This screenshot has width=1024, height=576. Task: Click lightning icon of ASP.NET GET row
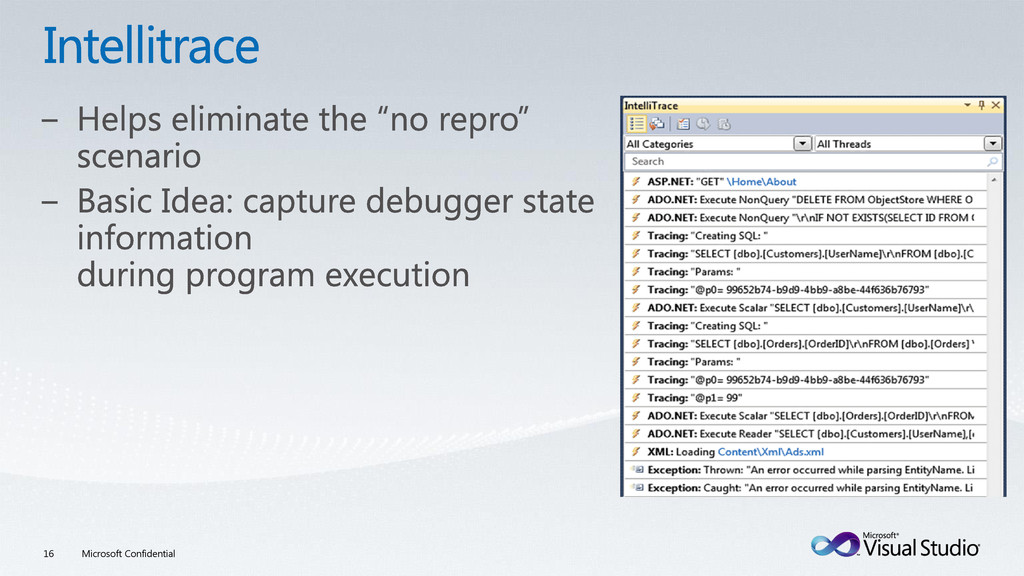coord(635,182)
